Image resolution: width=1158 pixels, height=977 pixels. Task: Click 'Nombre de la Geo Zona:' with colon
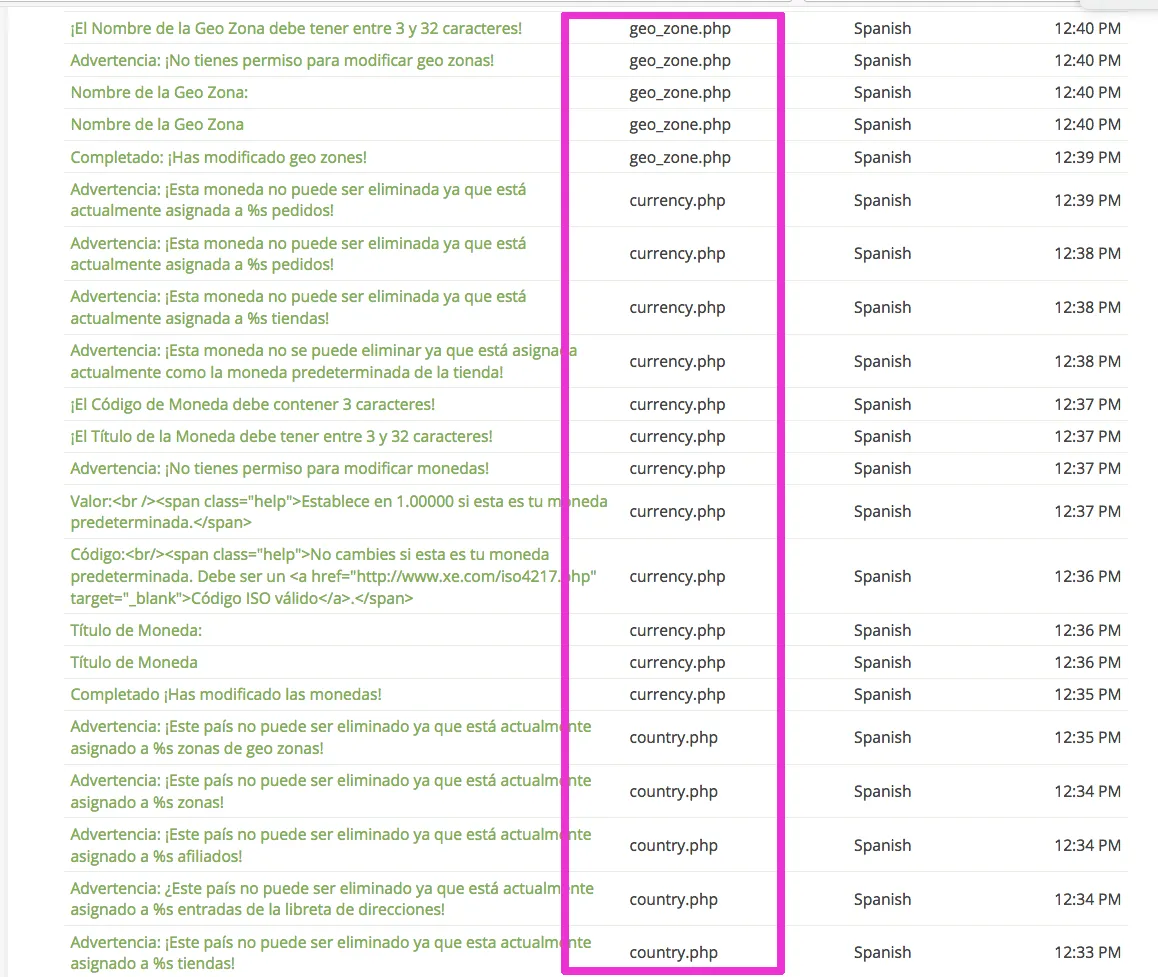coord(160,93)
